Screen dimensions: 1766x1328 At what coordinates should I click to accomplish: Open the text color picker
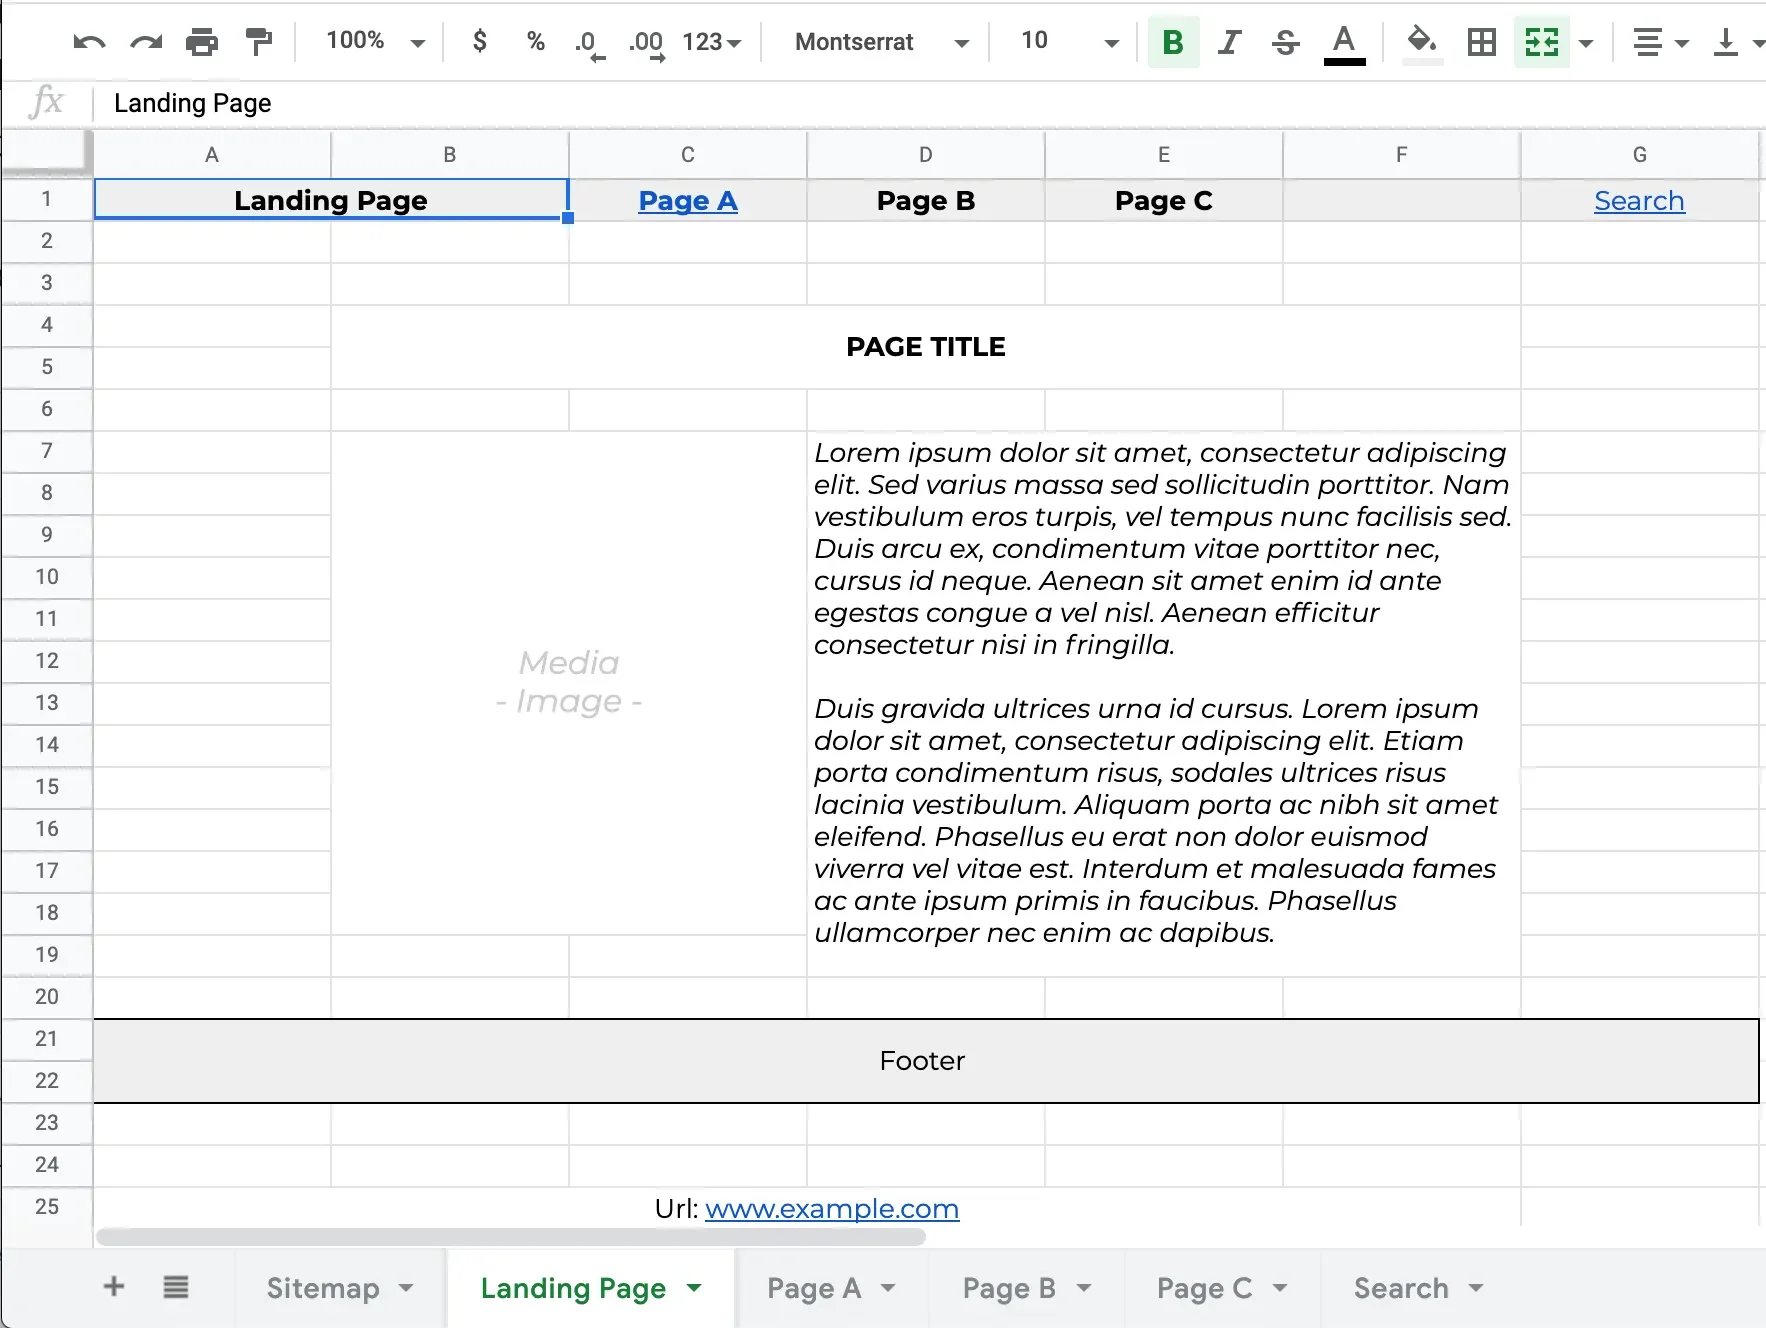(x=1344, y=44)
